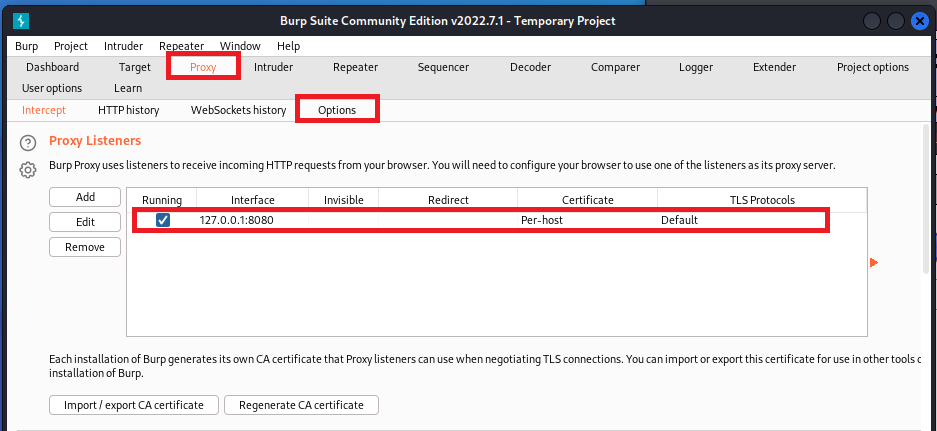The image size is (937, 431).
Task: Open the Intruder menu in menu bar
Action: (123, 46)
